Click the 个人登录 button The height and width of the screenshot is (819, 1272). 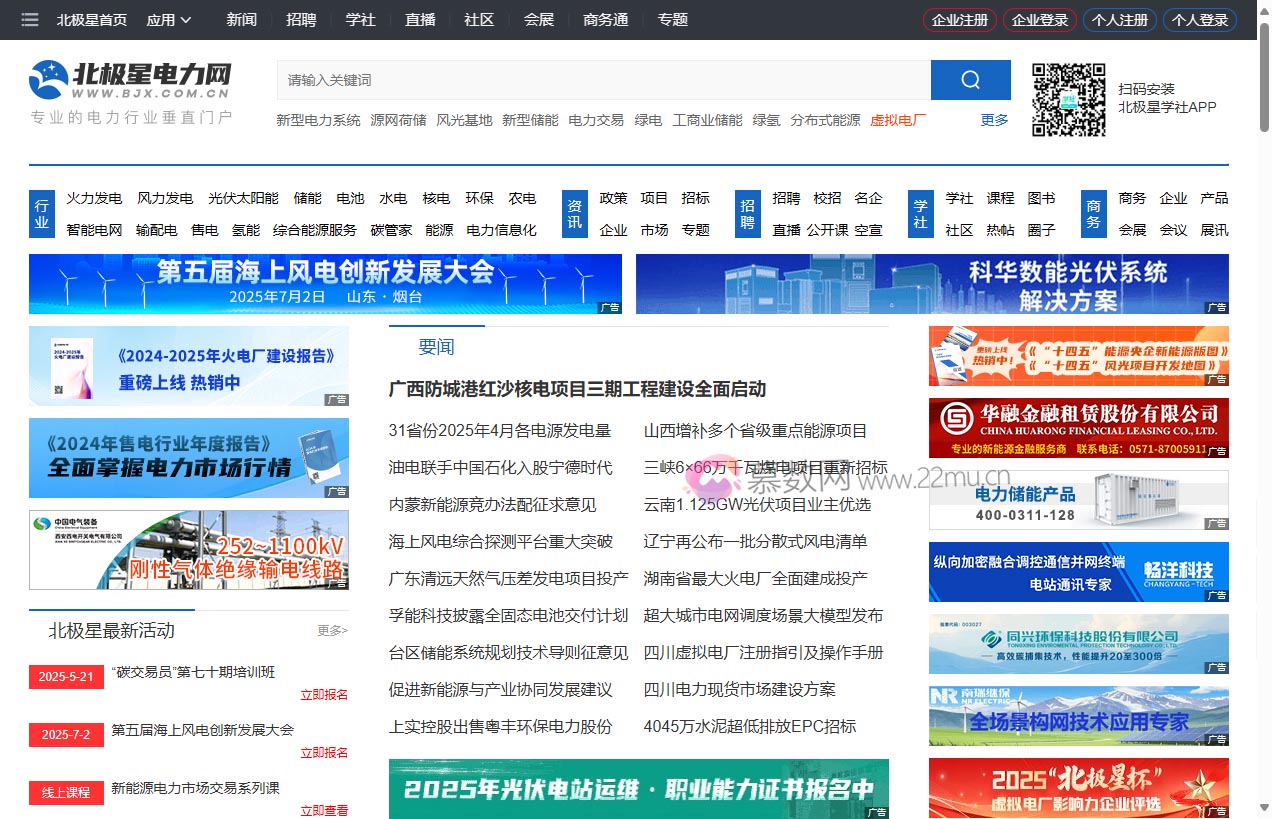(x=1200, y=19)
